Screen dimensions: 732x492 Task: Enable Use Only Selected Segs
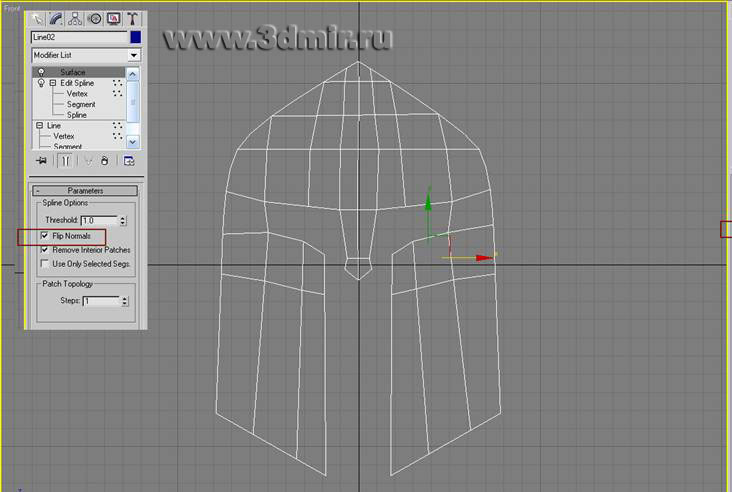click(x=44, y=264)
